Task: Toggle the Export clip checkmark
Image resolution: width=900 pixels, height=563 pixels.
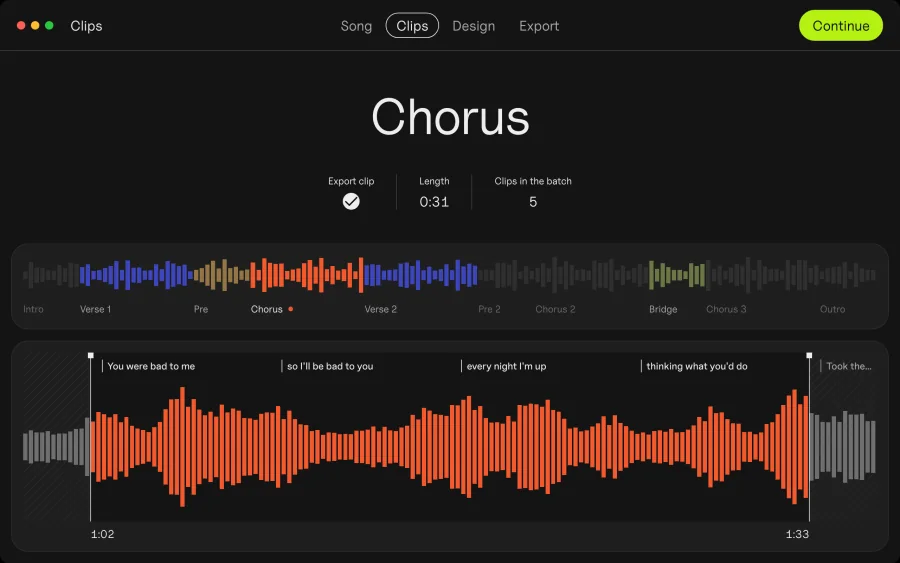Action: click(351, 201)
